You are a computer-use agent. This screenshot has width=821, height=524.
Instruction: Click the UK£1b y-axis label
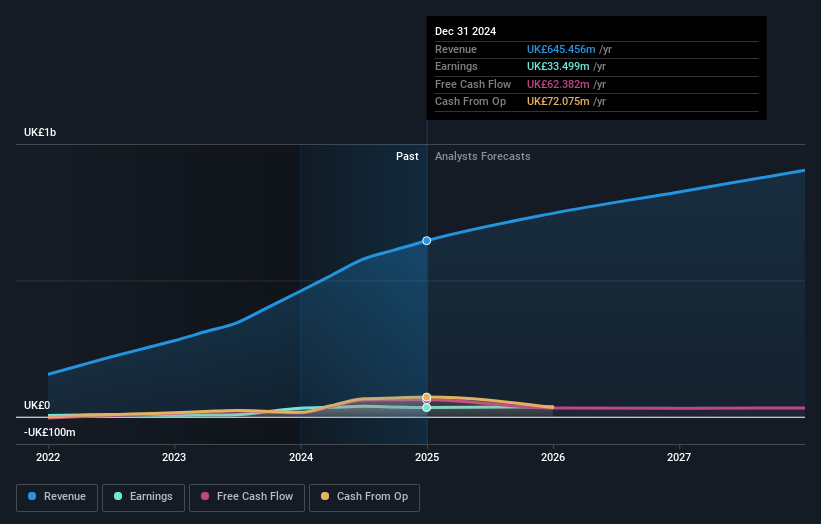pos(40,132)
